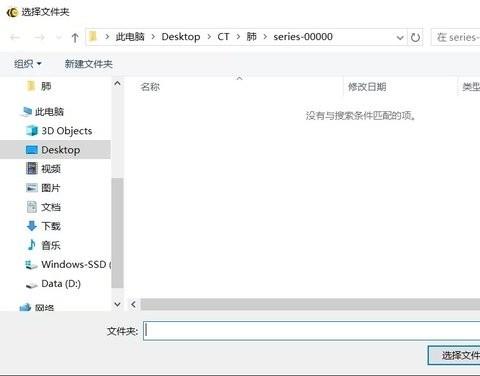Screen dimensions: 480x376
Task: Open the 下载 folder in sidebar
Action: coord(43,226)
